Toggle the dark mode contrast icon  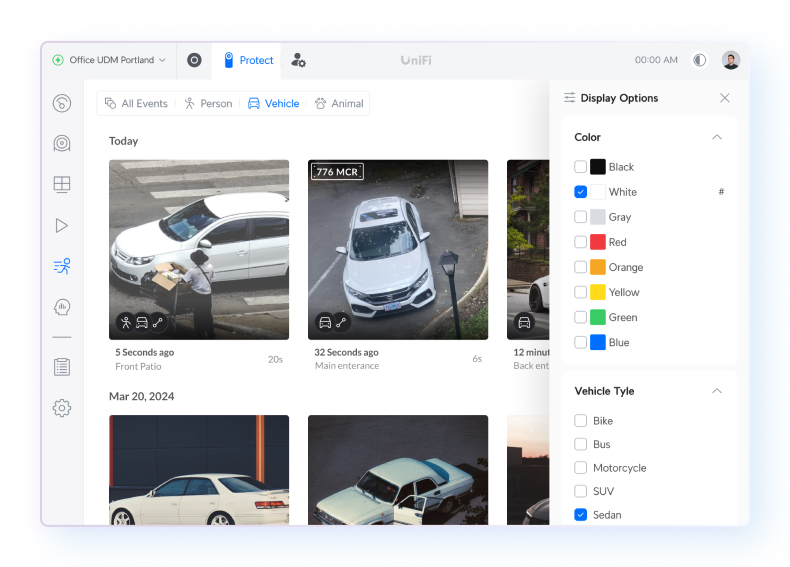point(699,60)
